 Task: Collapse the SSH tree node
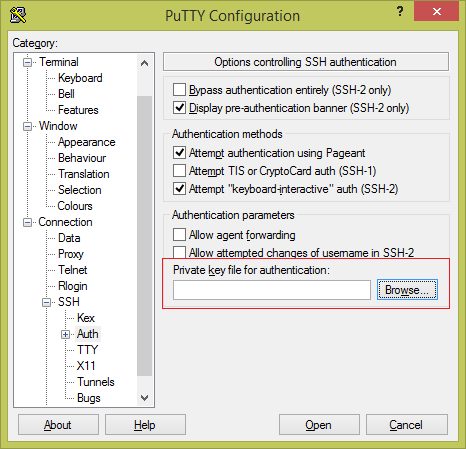point(47,302)
